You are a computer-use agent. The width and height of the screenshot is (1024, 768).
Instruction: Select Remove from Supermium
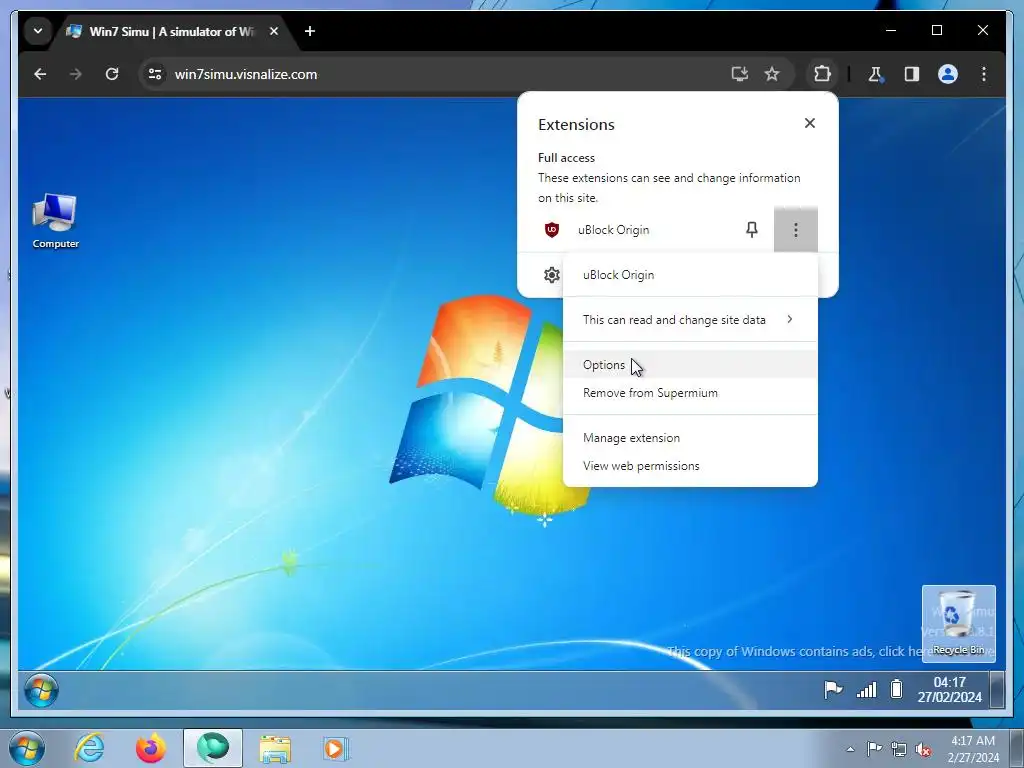690,392
